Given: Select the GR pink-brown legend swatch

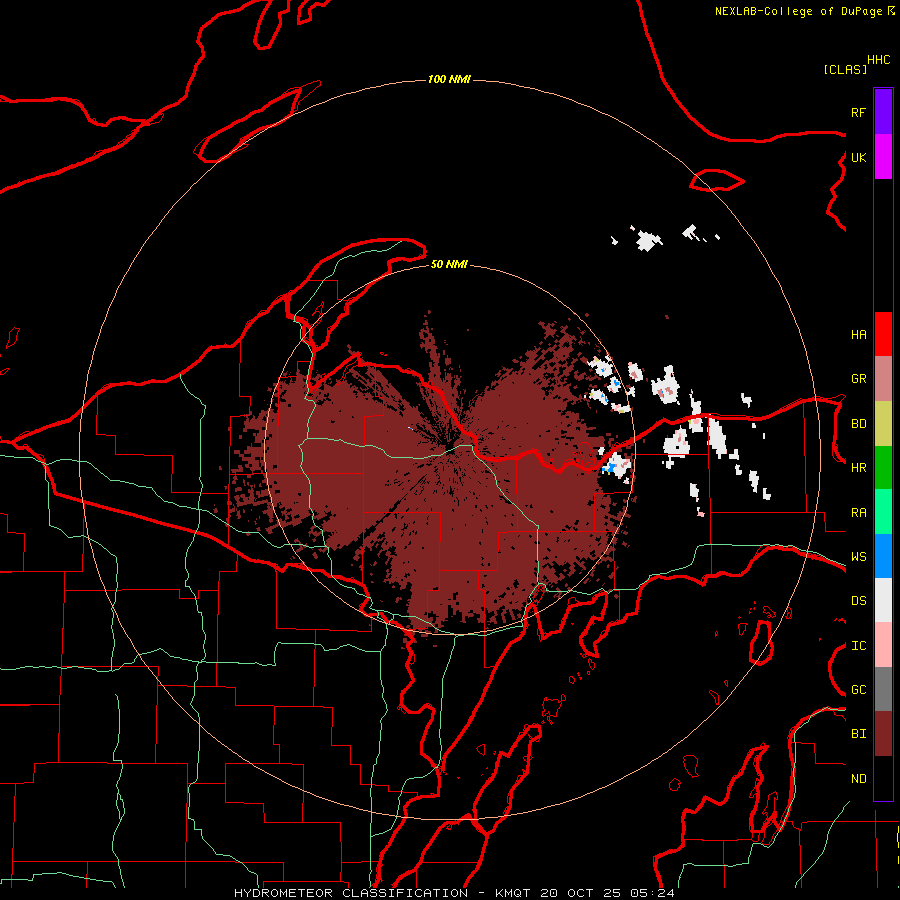Looking at the screenshot, I should point(883,379).
